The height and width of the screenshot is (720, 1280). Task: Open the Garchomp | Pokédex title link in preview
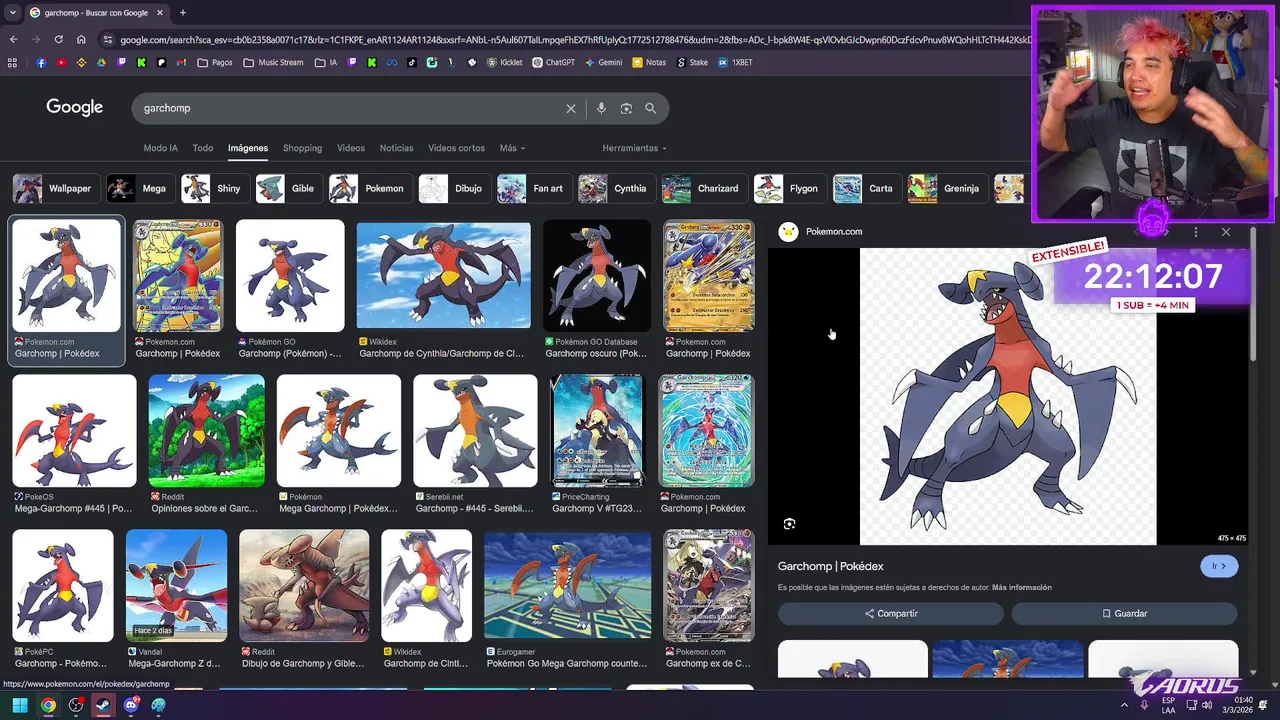click(x=831, y=566)
